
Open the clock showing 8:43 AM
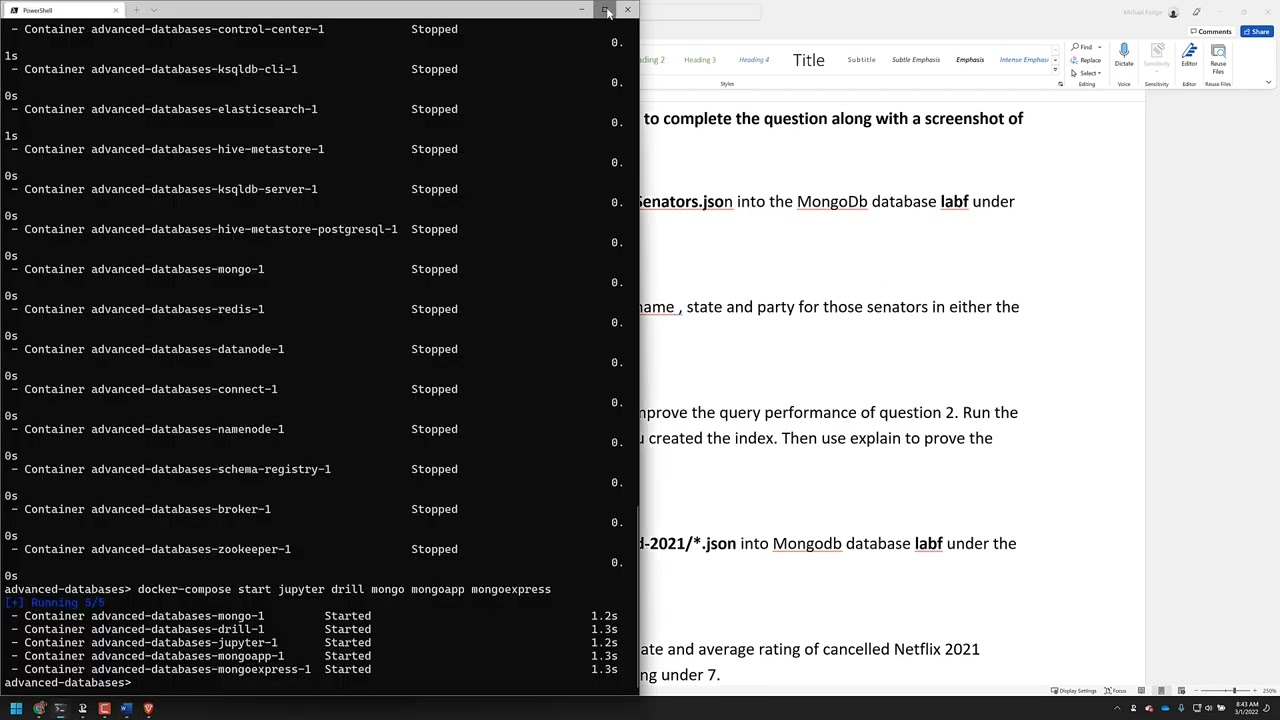1246,709
